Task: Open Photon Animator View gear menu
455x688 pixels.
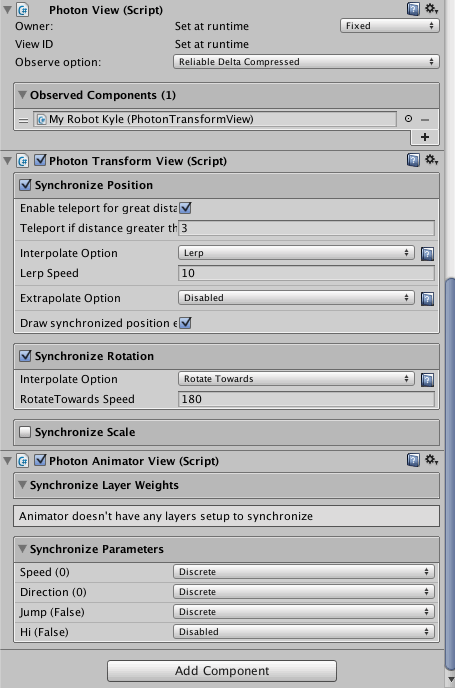Action: point(431,460)
